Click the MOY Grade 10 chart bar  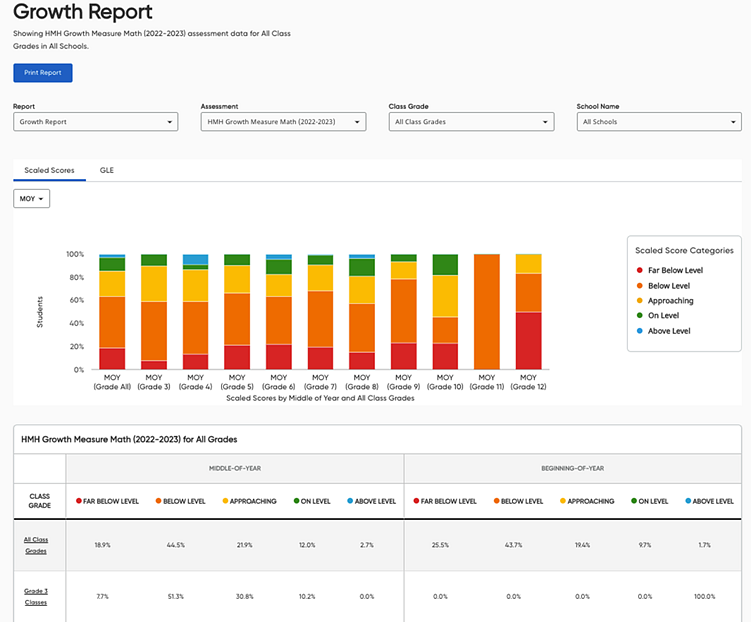click(445, 312)
